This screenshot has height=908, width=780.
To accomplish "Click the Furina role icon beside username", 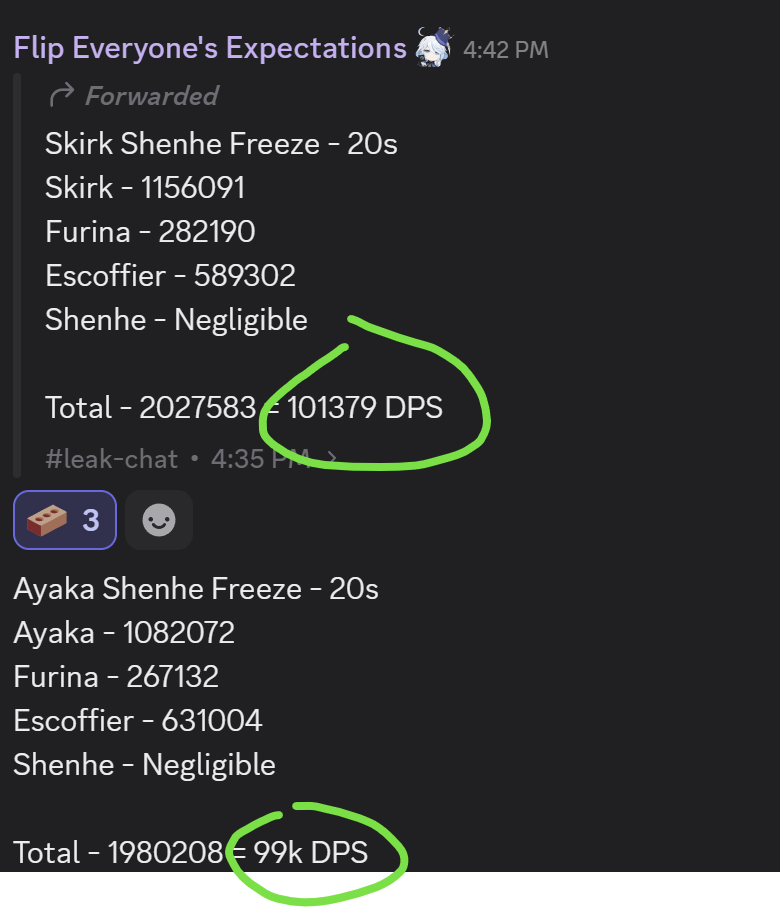I will (434, 46).
